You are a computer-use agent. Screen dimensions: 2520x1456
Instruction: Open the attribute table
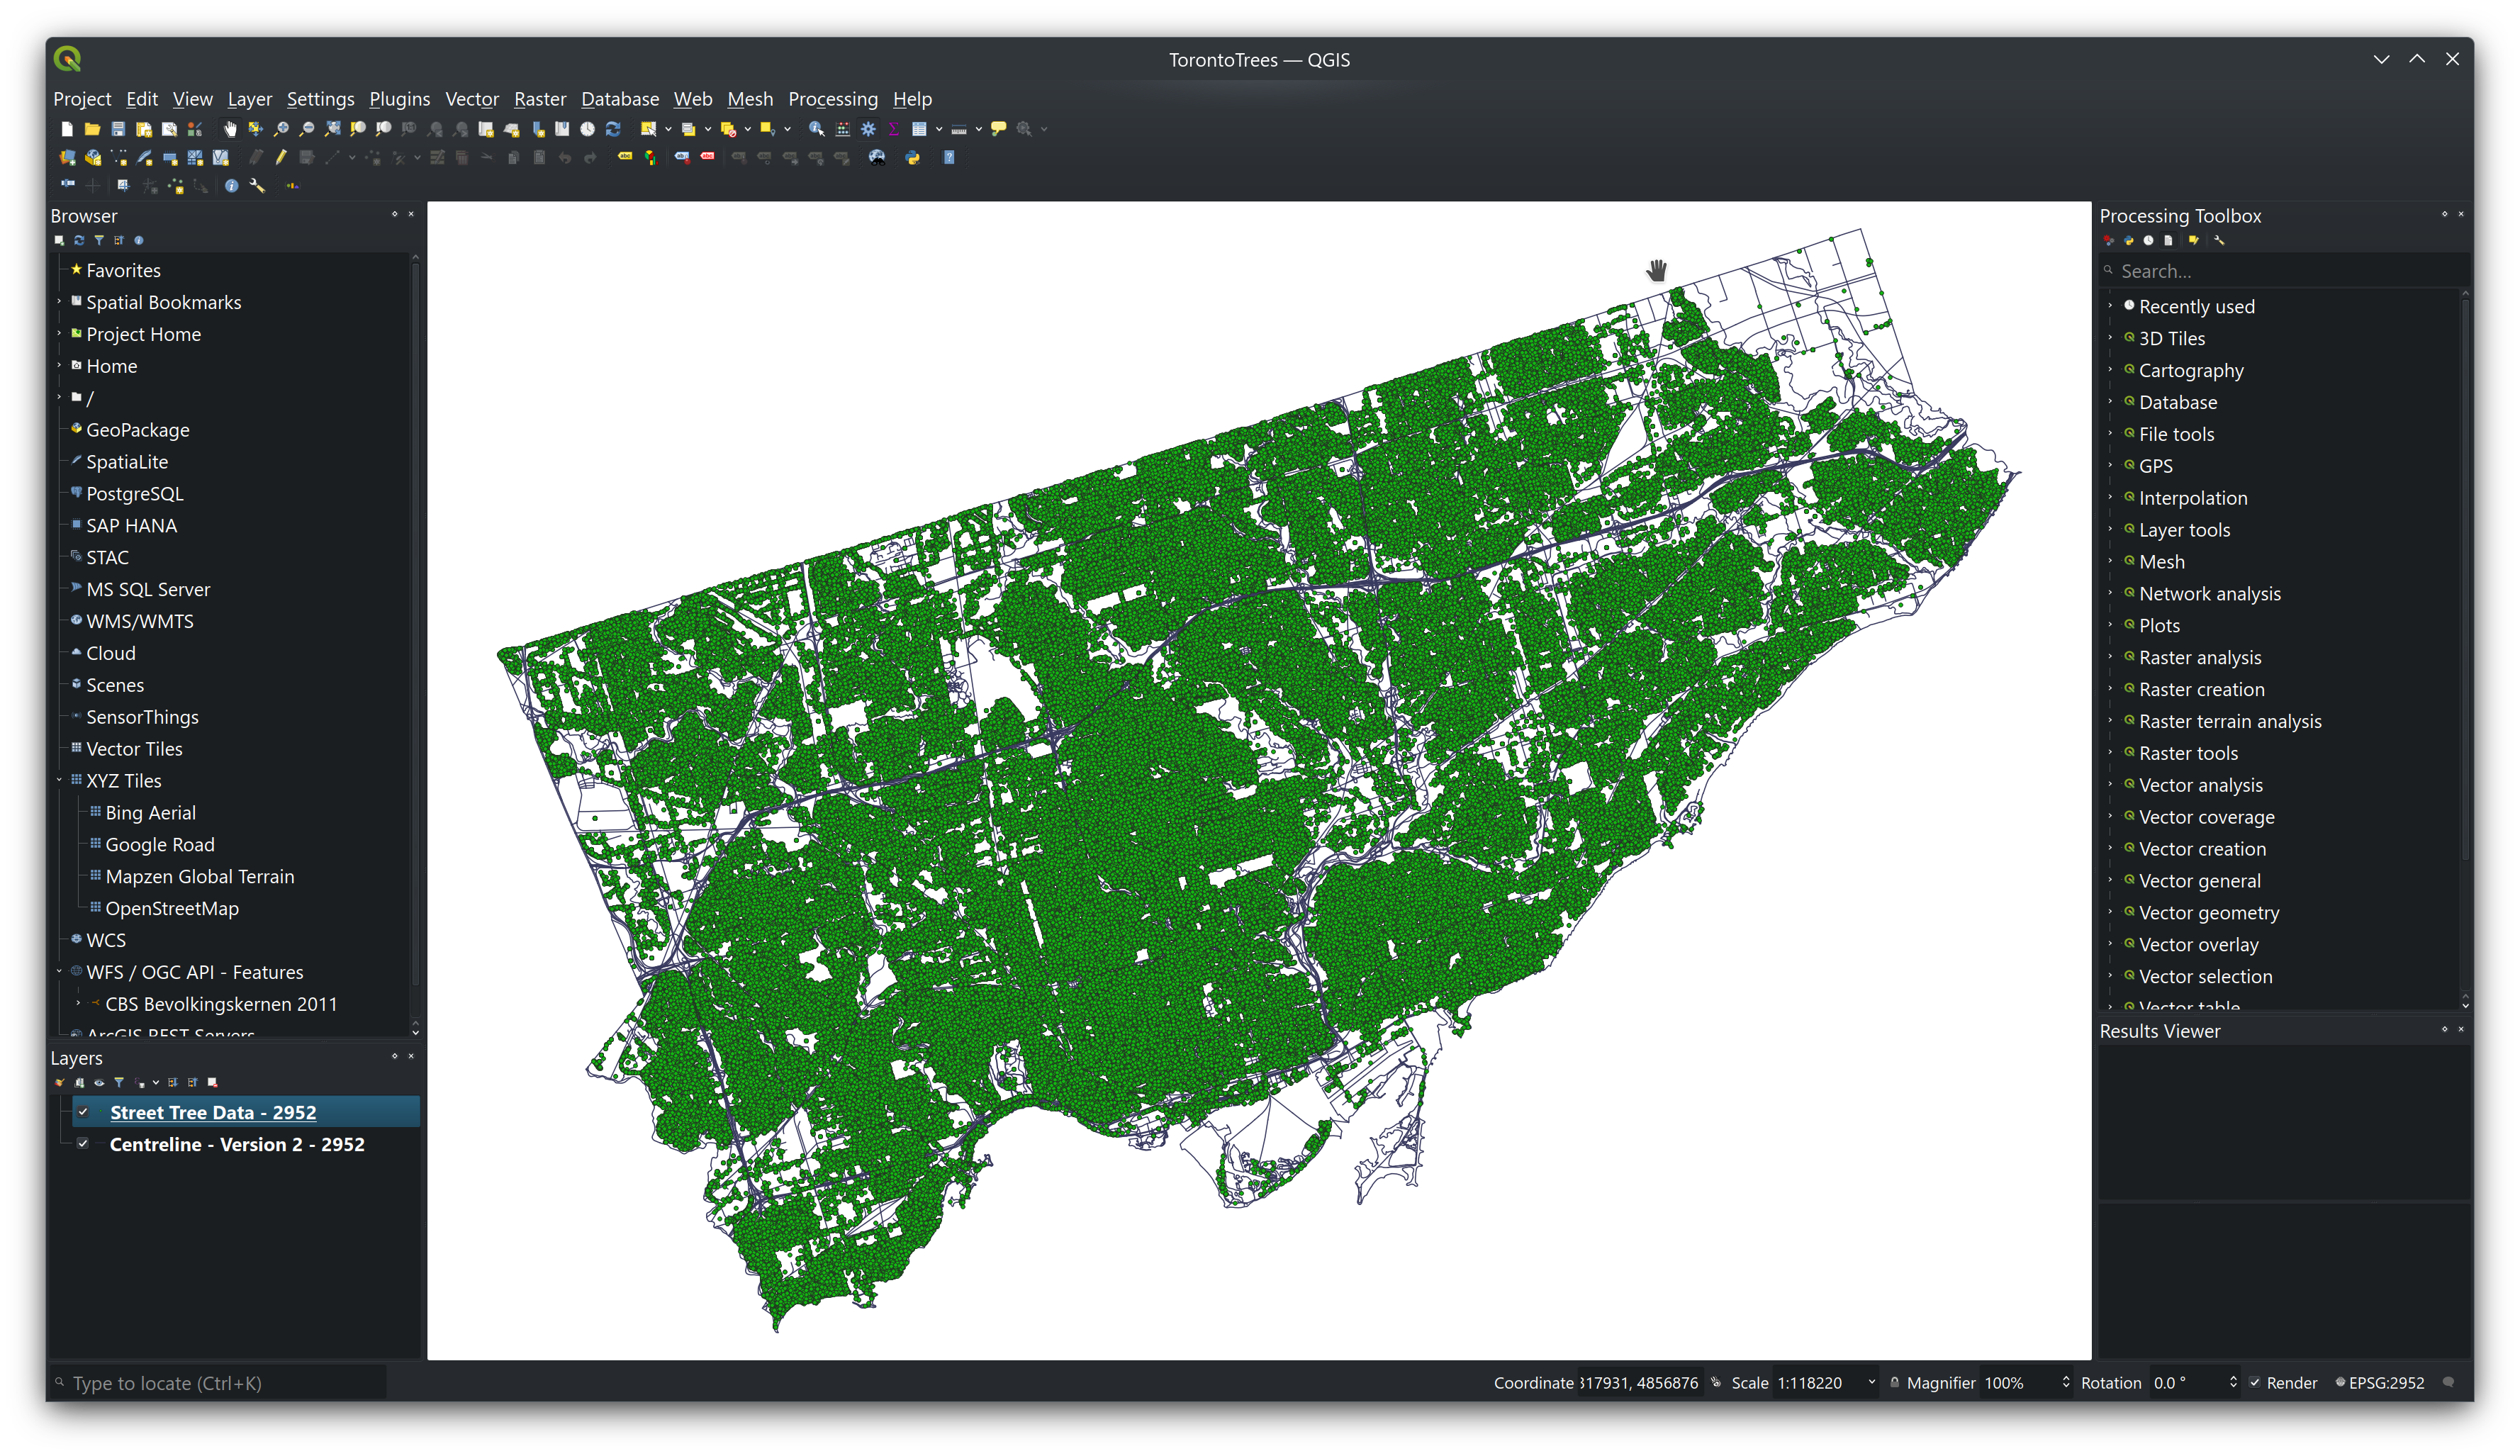(x=921, y=129)
